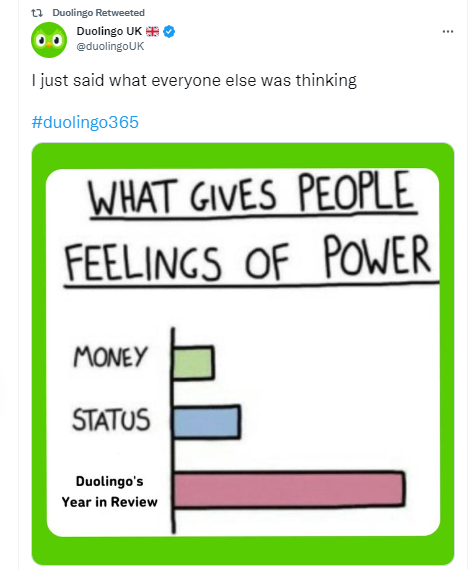Click the tweet text about everyone thinking
The height and width of the screenshot is (570, 473).
194,81
